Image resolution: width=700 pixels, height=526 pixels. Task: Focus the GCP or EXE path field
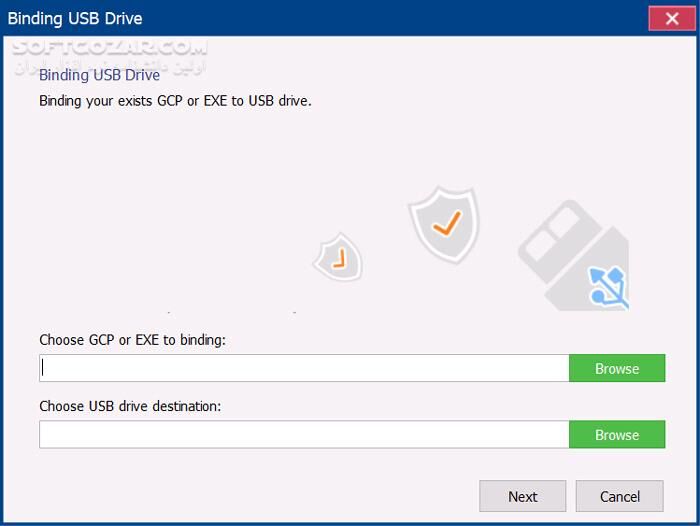pyautogui.click(x=304, y=368)
